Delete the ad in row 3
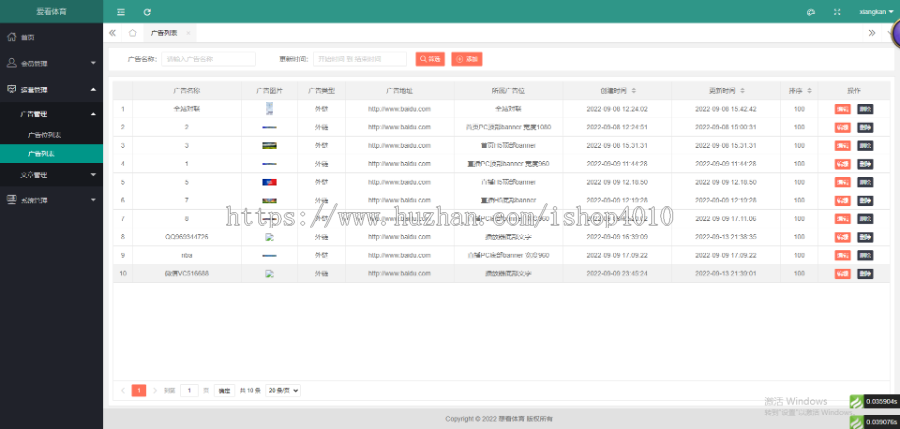The image size is (900, 429). 865,146
